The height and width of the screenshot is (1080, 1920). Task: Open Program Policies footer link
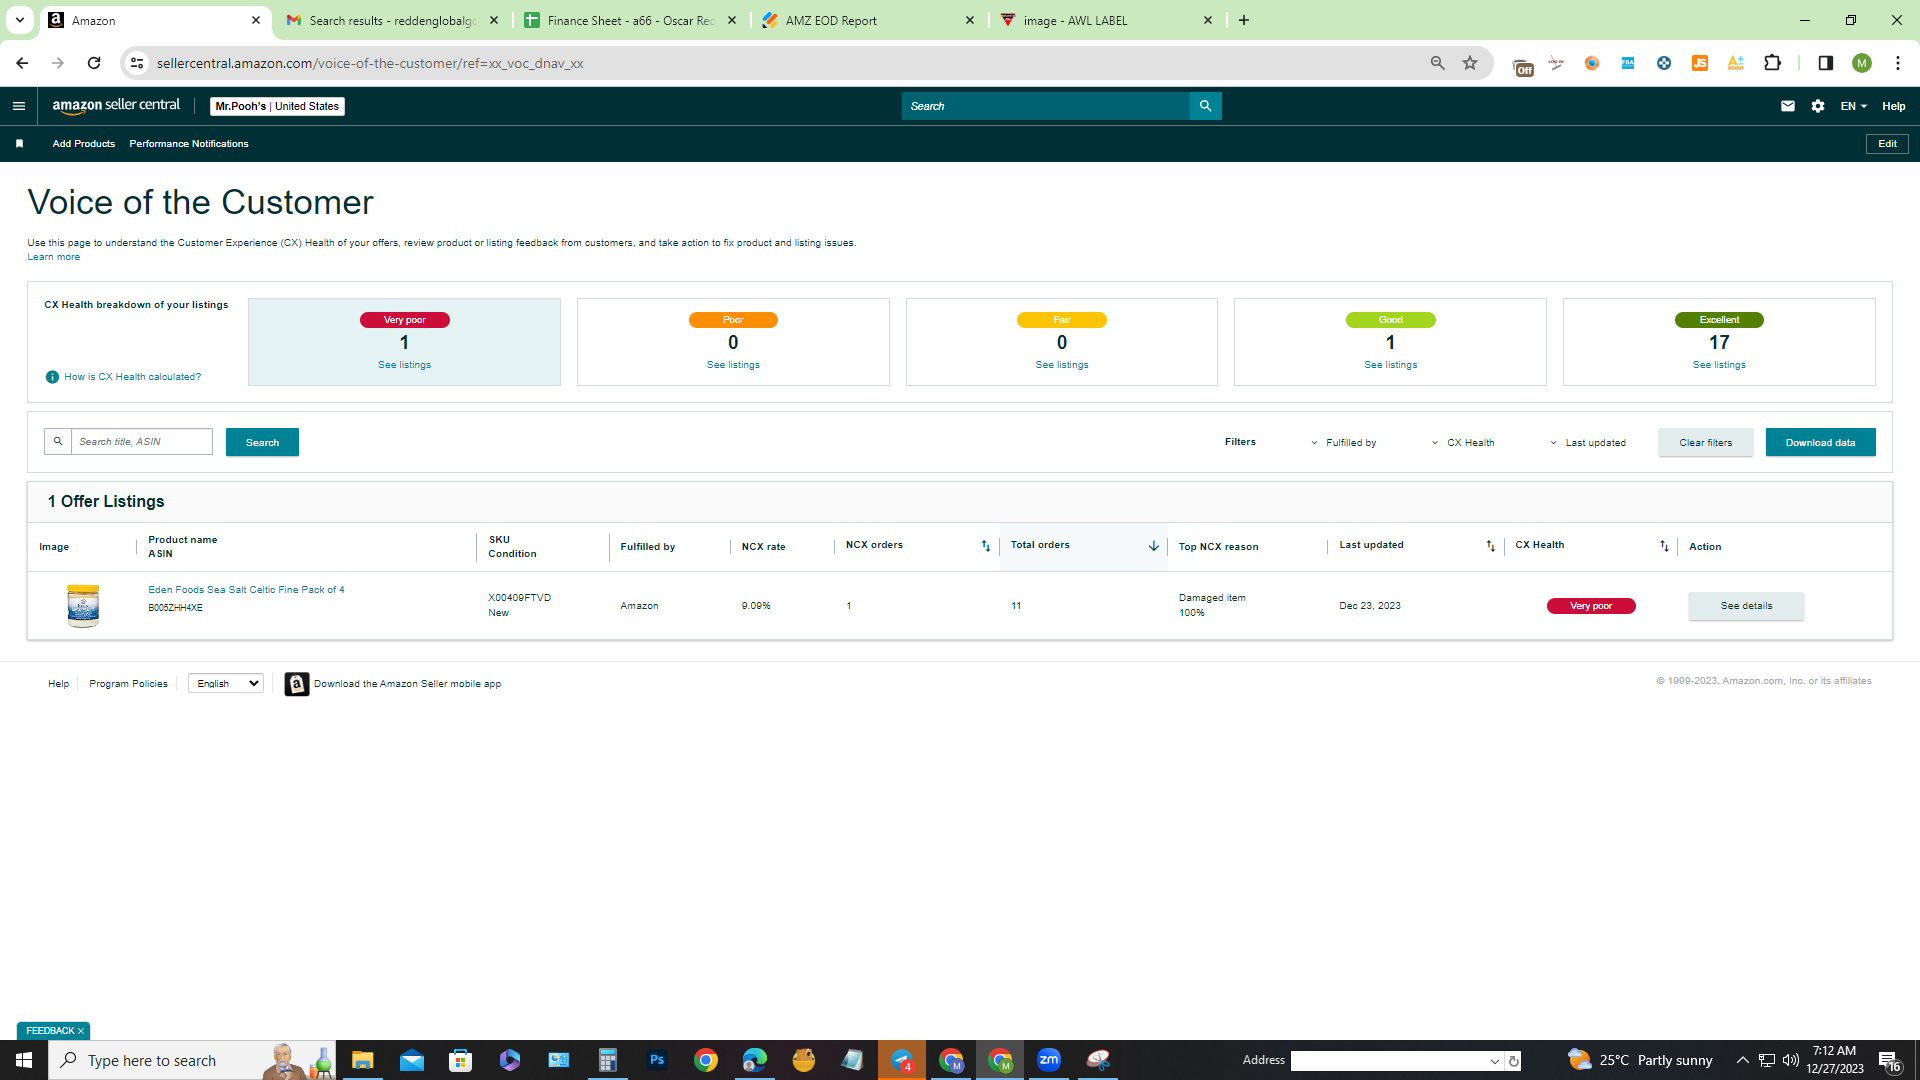pos(128,684)
